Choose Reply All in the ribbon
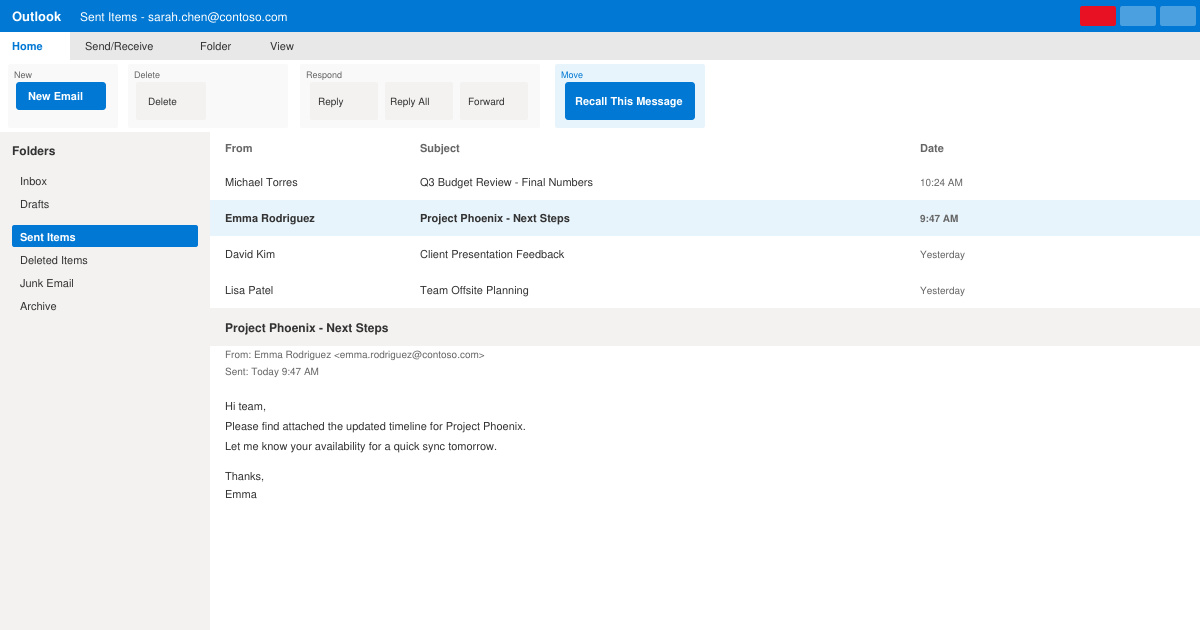This screenshot has height=630, width=1200. pyautogui.click(x=419, y=101)
